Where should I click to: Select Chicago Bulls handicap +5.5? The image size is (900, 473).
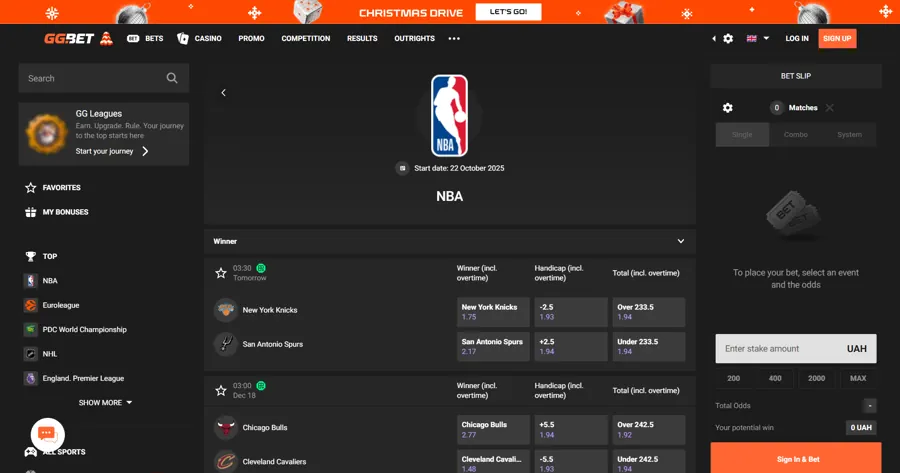[x=571, y=430]
